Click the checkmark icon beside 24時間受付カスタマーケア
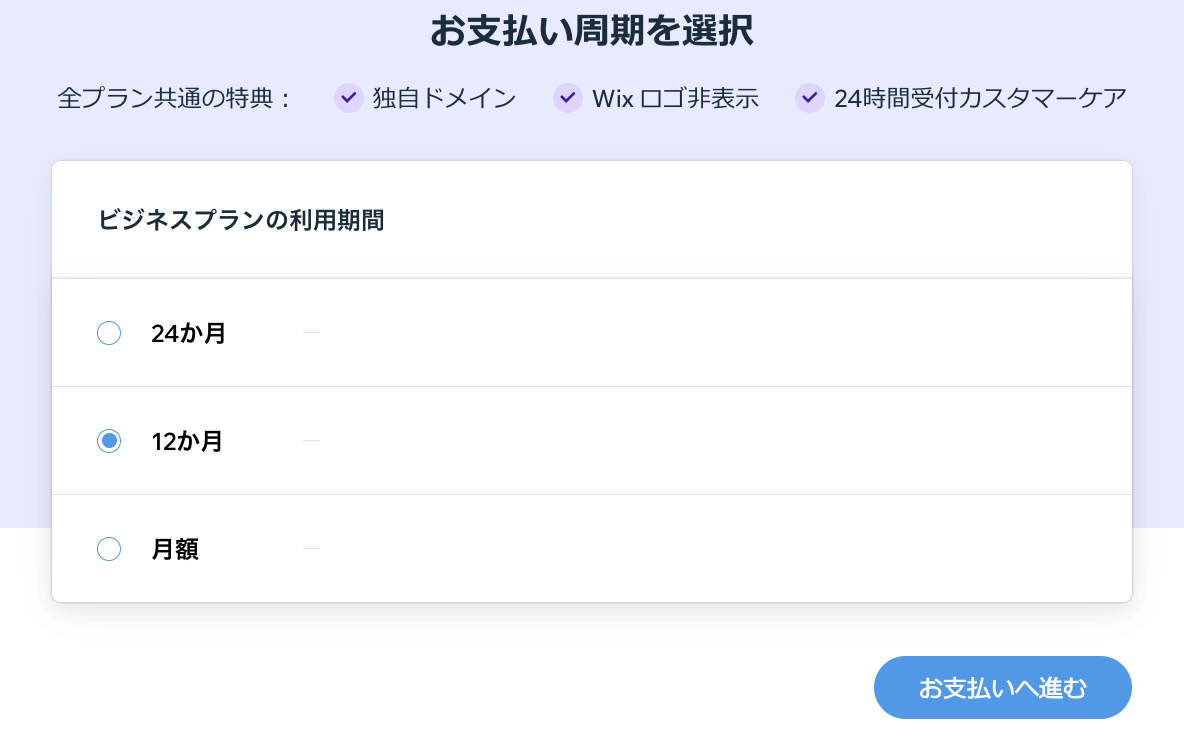This screenshot has height=738, width=1184. pos(809,98)
